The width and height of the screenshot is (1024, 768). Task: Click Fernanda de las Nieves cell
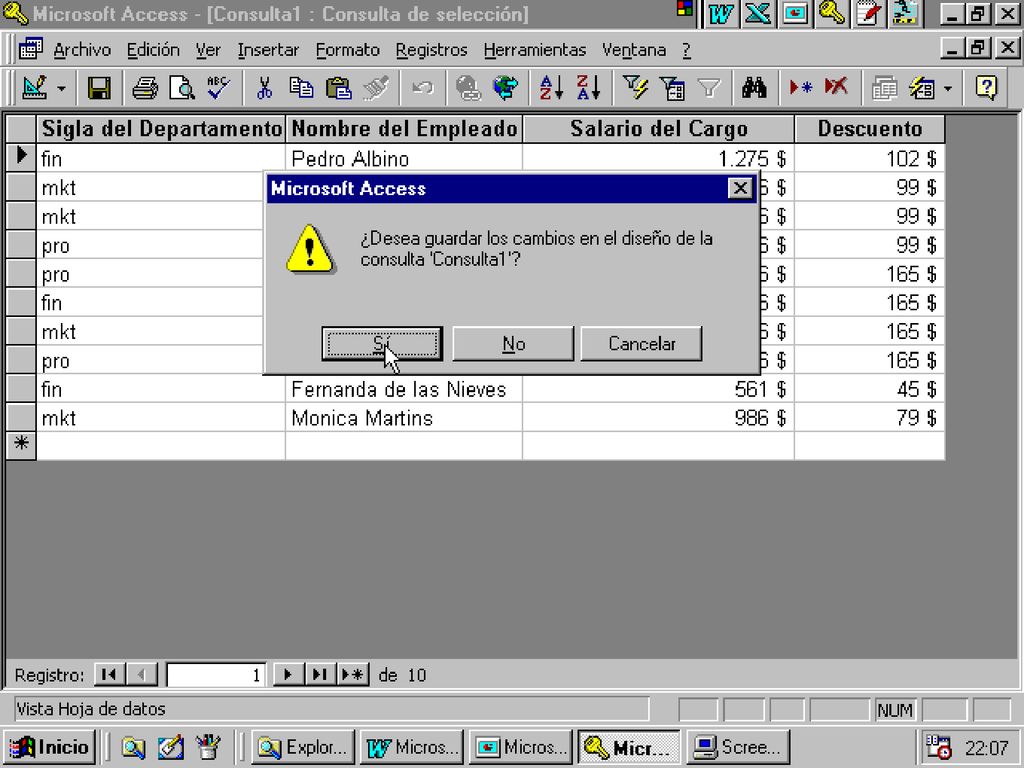point(404,389)
